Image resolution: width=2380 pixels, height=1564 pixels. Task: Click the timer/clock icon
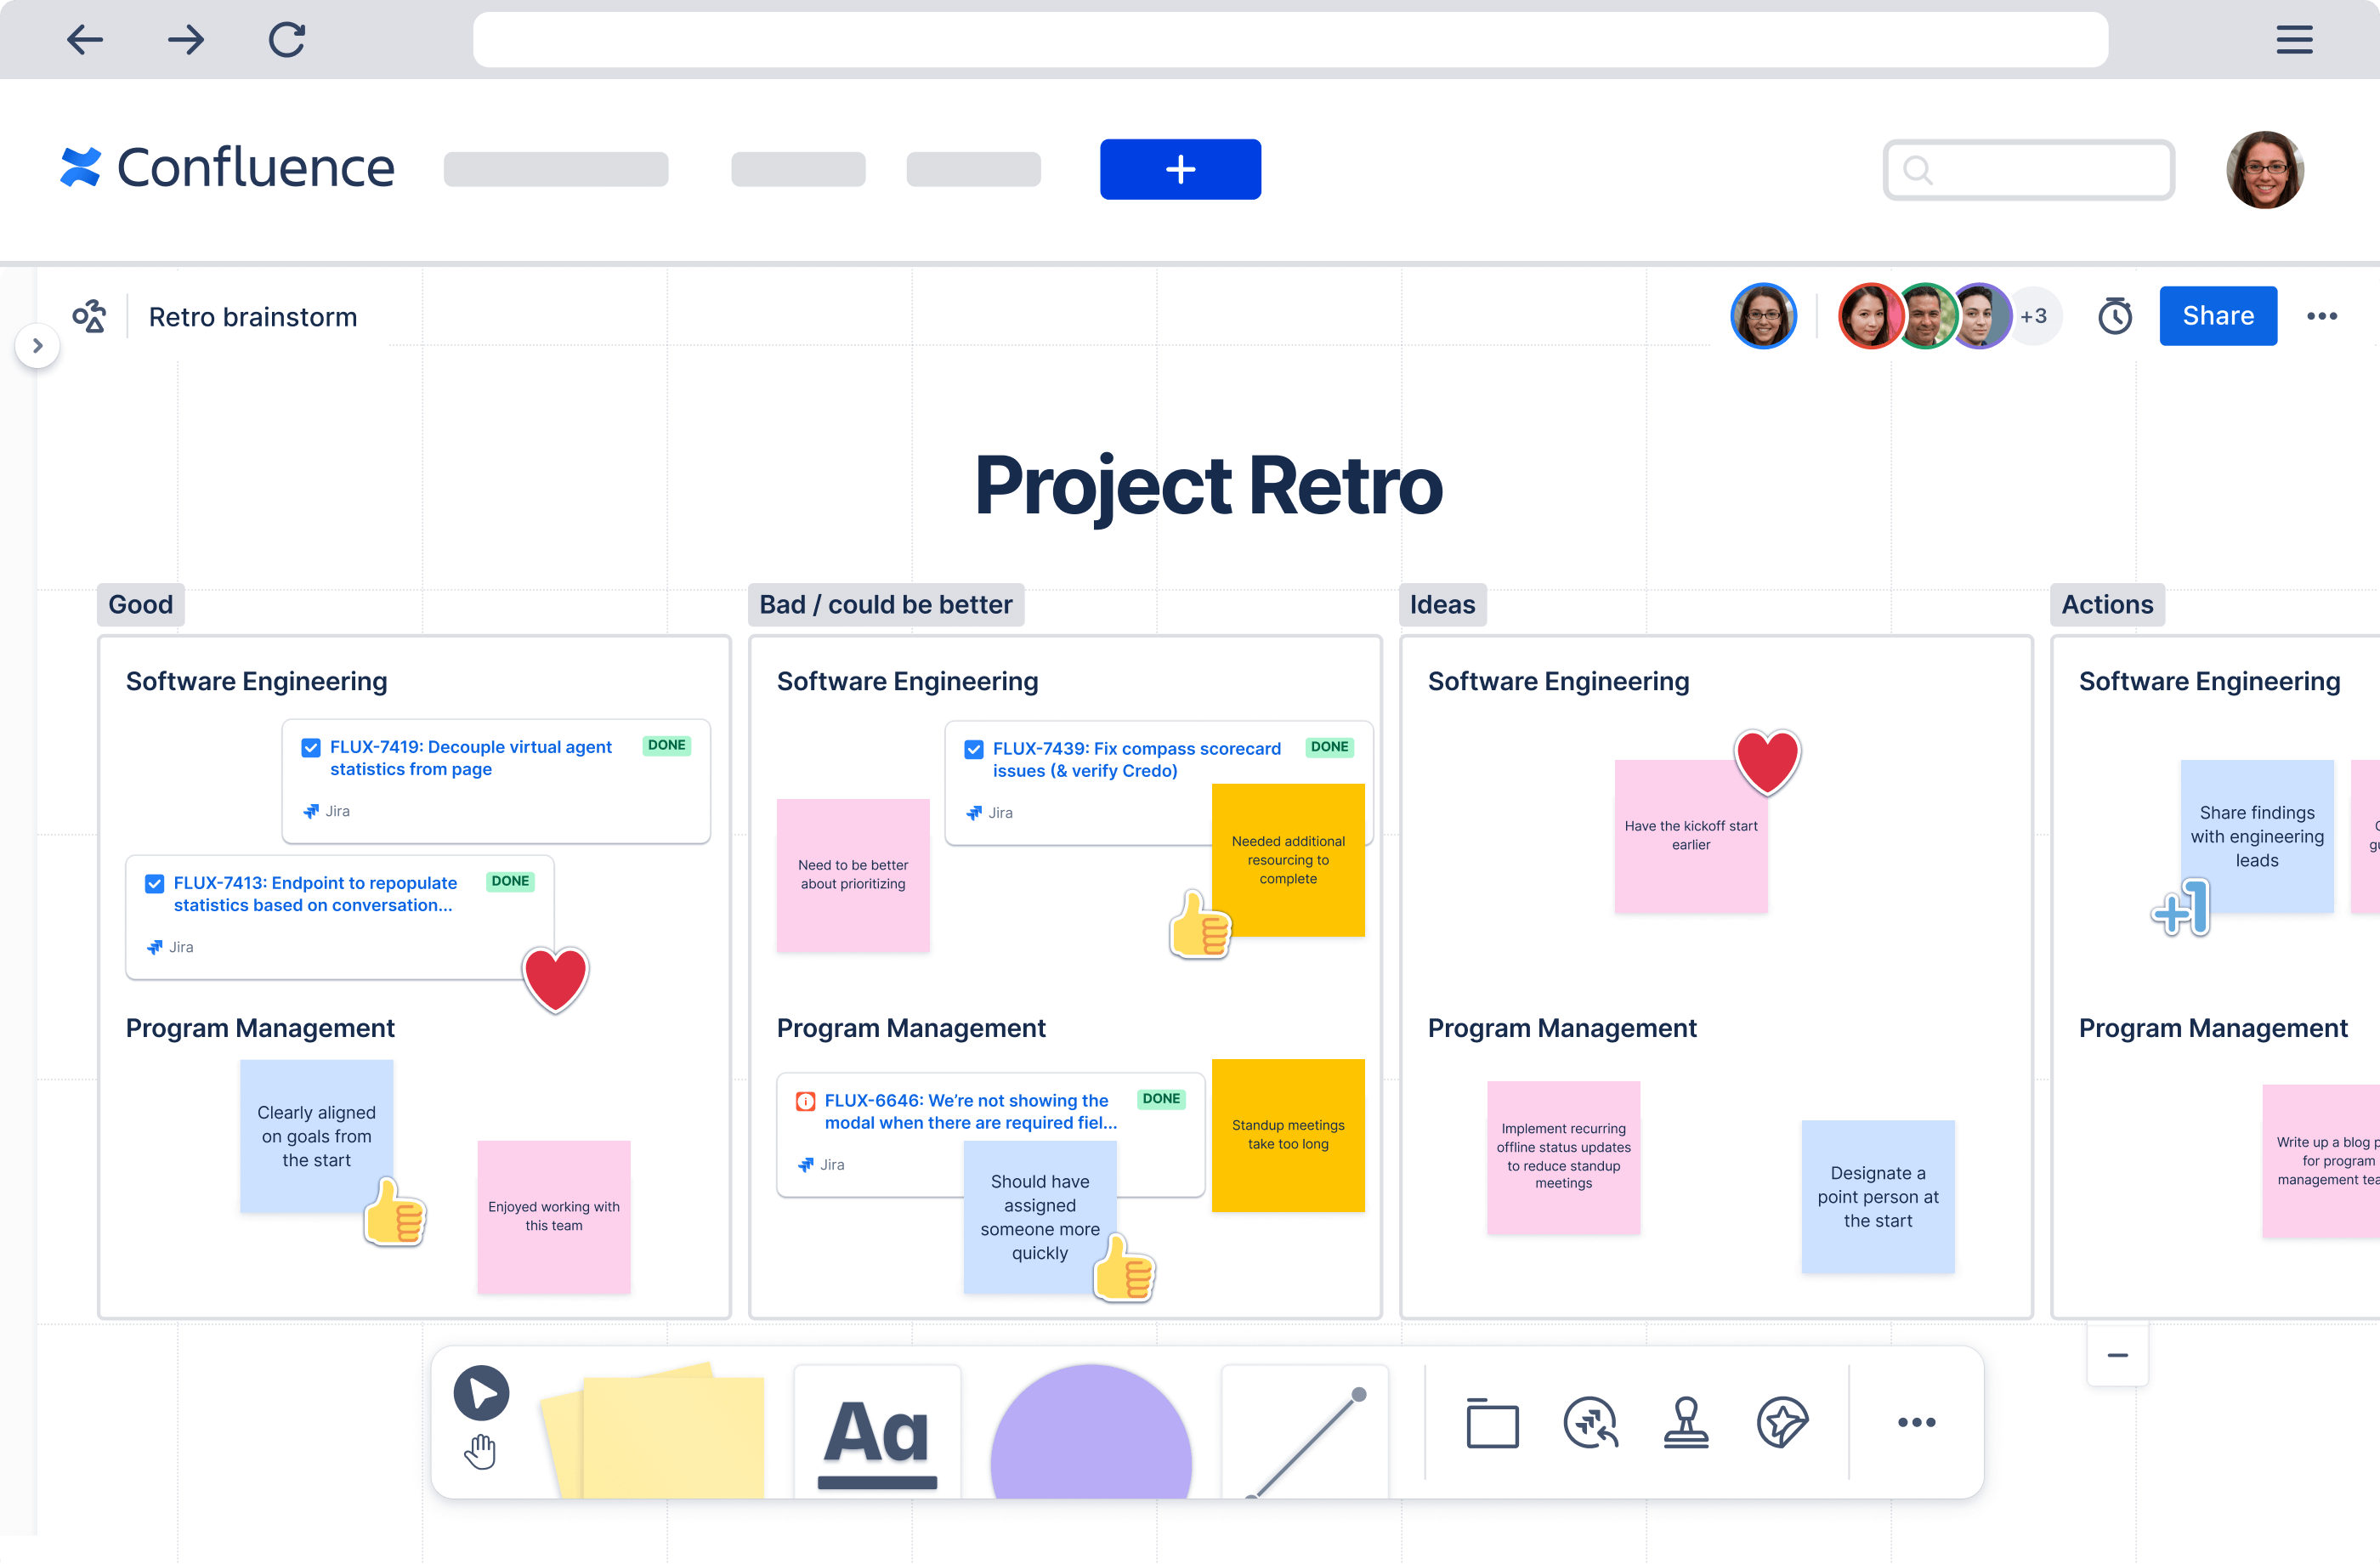coord(2115,316)
